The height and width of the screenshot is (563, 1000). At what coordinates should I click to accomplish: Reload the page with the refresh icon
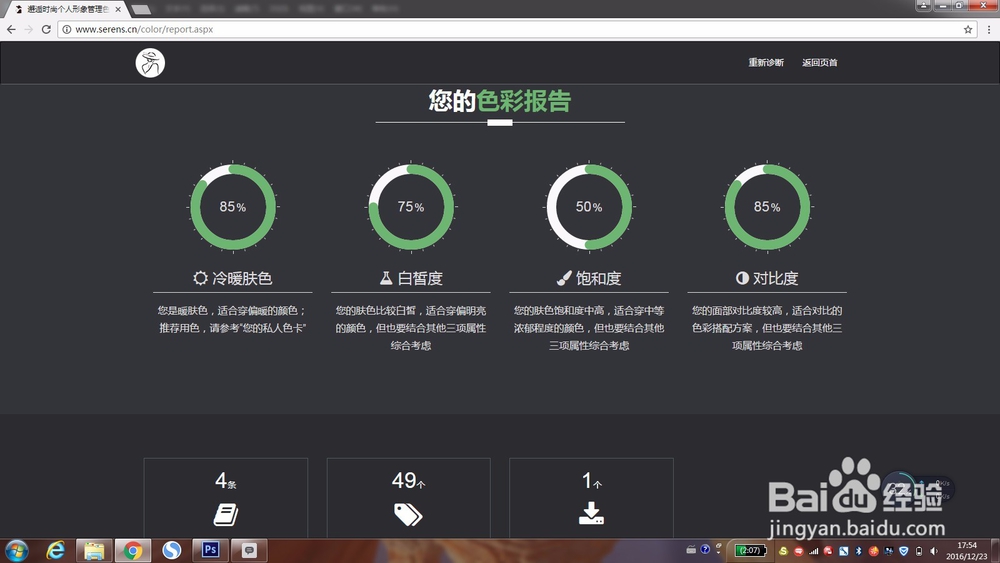click(46, 29)
